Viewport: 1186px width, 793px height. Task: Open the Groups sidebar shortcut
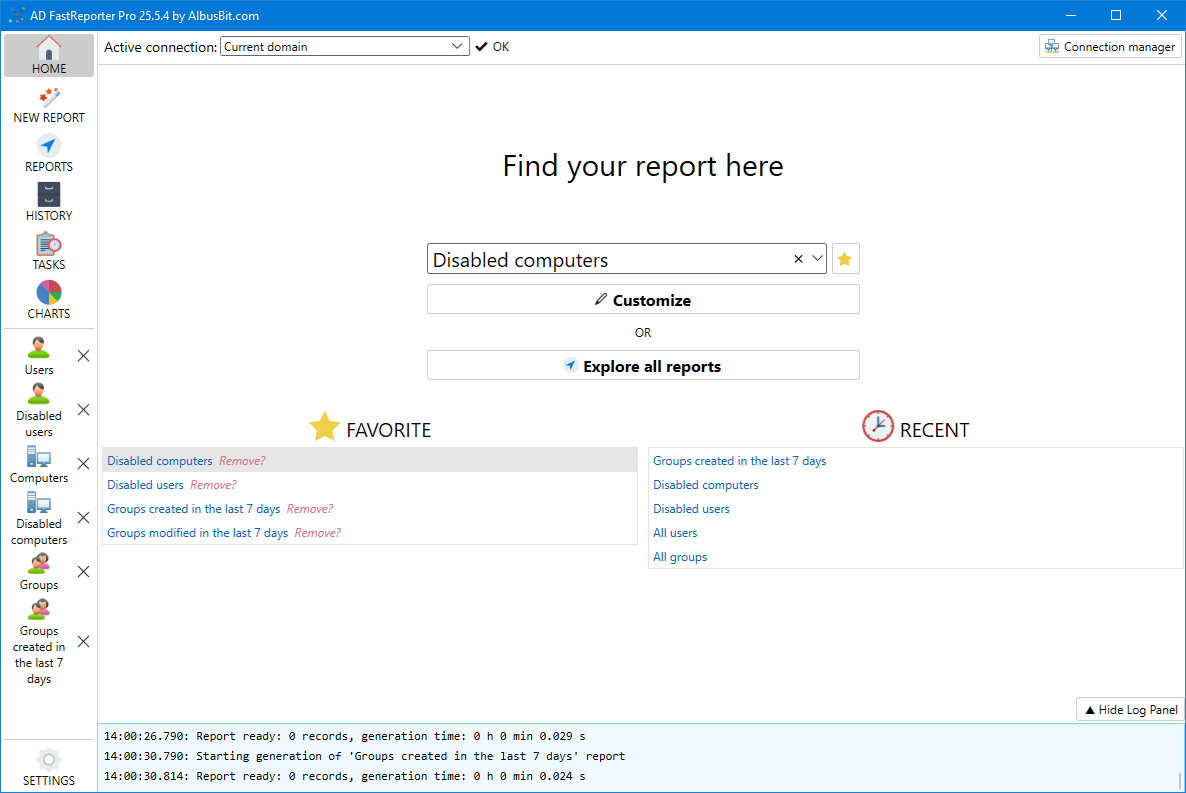pyautogui.click(x=39, y=572)
